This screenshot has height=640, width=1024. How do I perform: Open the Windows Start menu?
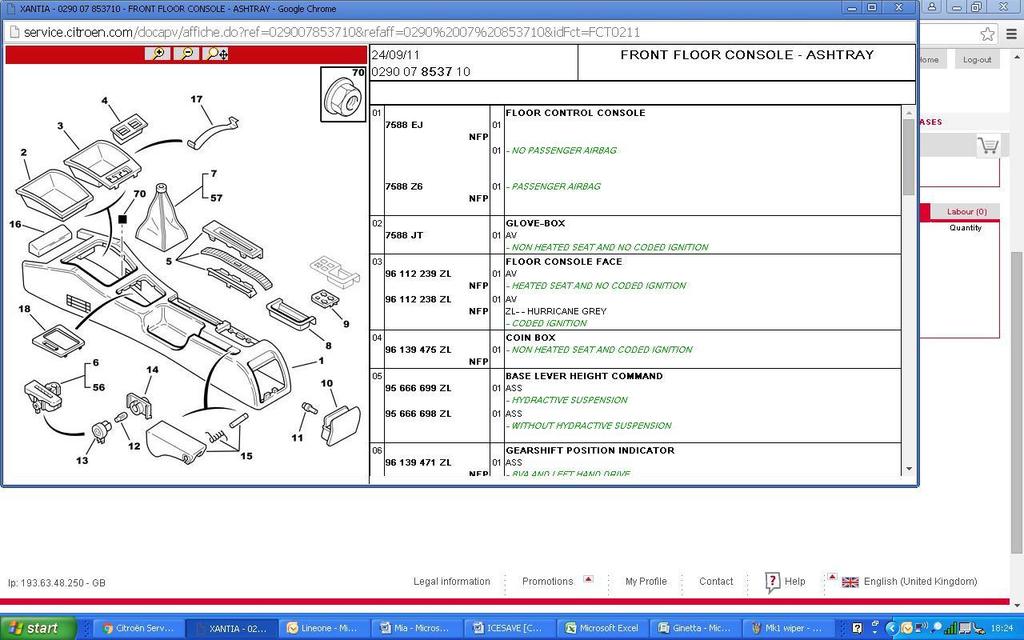[39, 628]
